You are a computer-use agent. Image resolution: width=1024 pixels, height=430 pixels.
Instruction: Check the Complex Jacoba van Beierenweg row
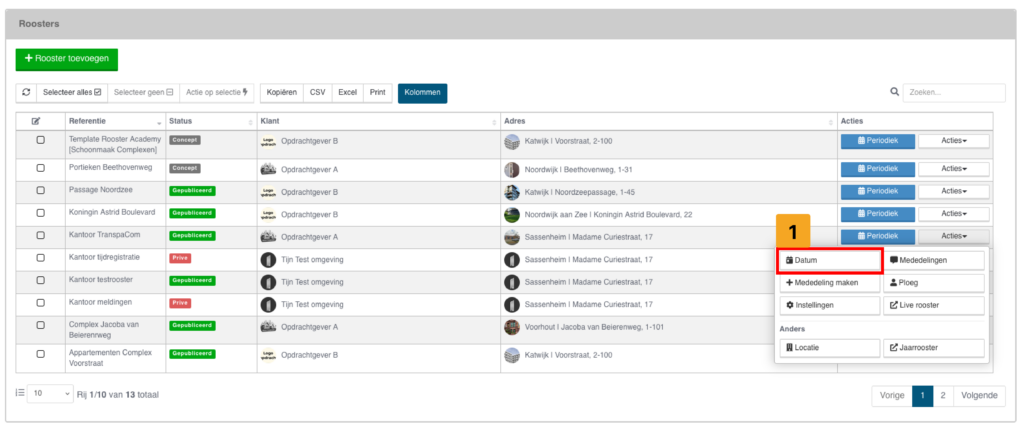tap(41, 326)
